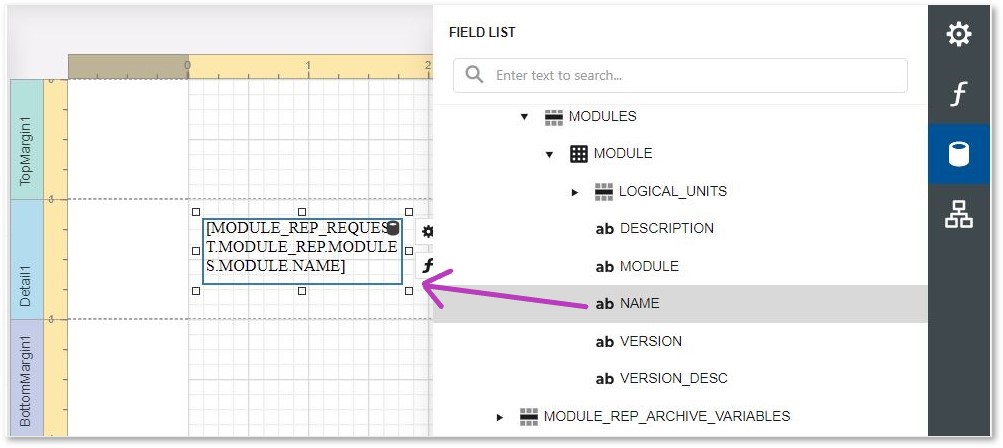Click the field list search box
Screen dimensions: 1003x448
pos(680,76)
